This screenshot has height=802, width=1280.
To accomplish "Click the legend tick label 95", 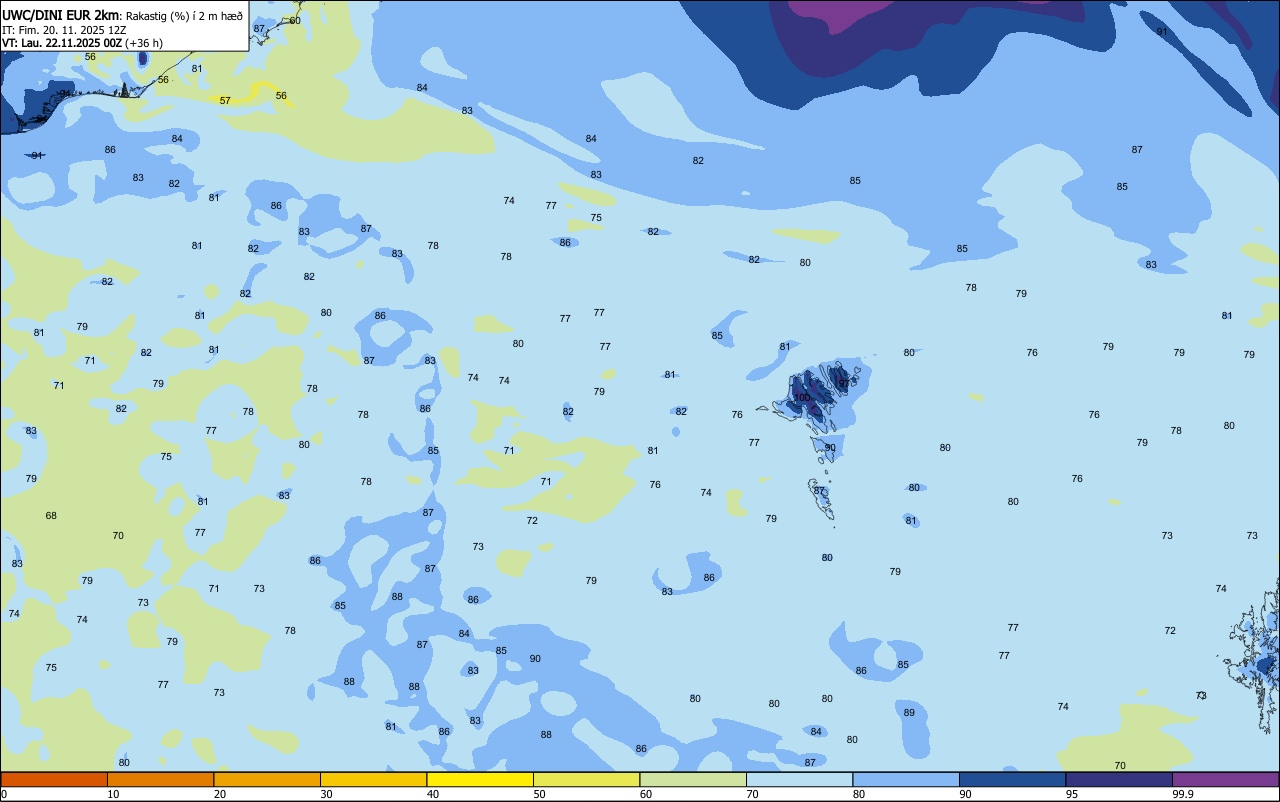I will tap(1072, 794).
